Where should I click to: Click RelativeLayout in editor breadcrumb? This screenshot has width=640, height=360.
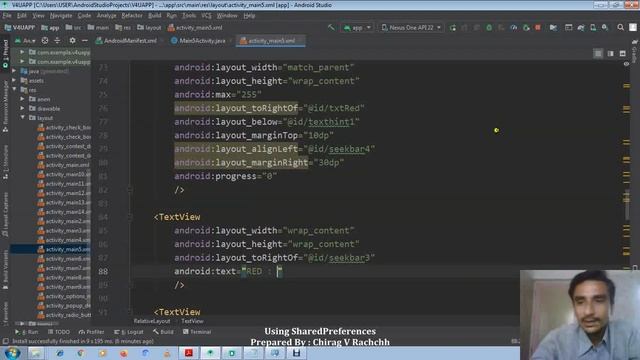click(x=151, y=321)
